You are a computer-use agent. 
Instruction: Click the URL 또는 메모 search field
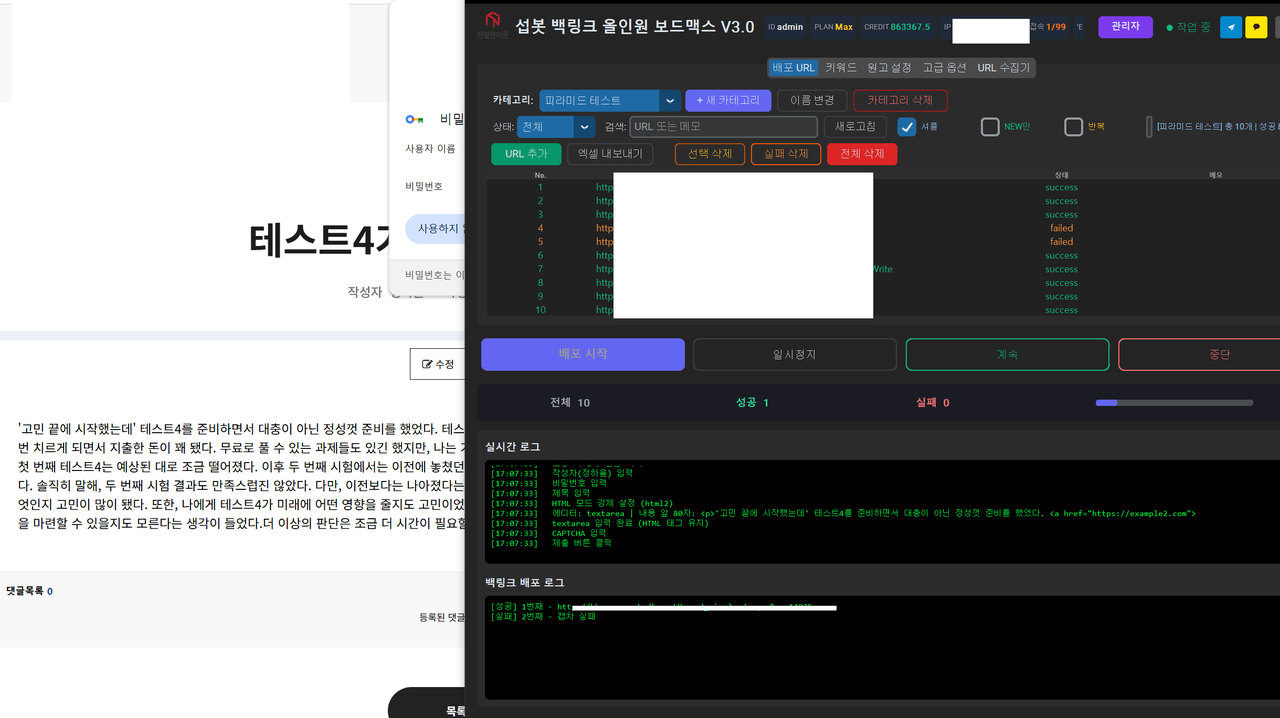pos(724,127)
